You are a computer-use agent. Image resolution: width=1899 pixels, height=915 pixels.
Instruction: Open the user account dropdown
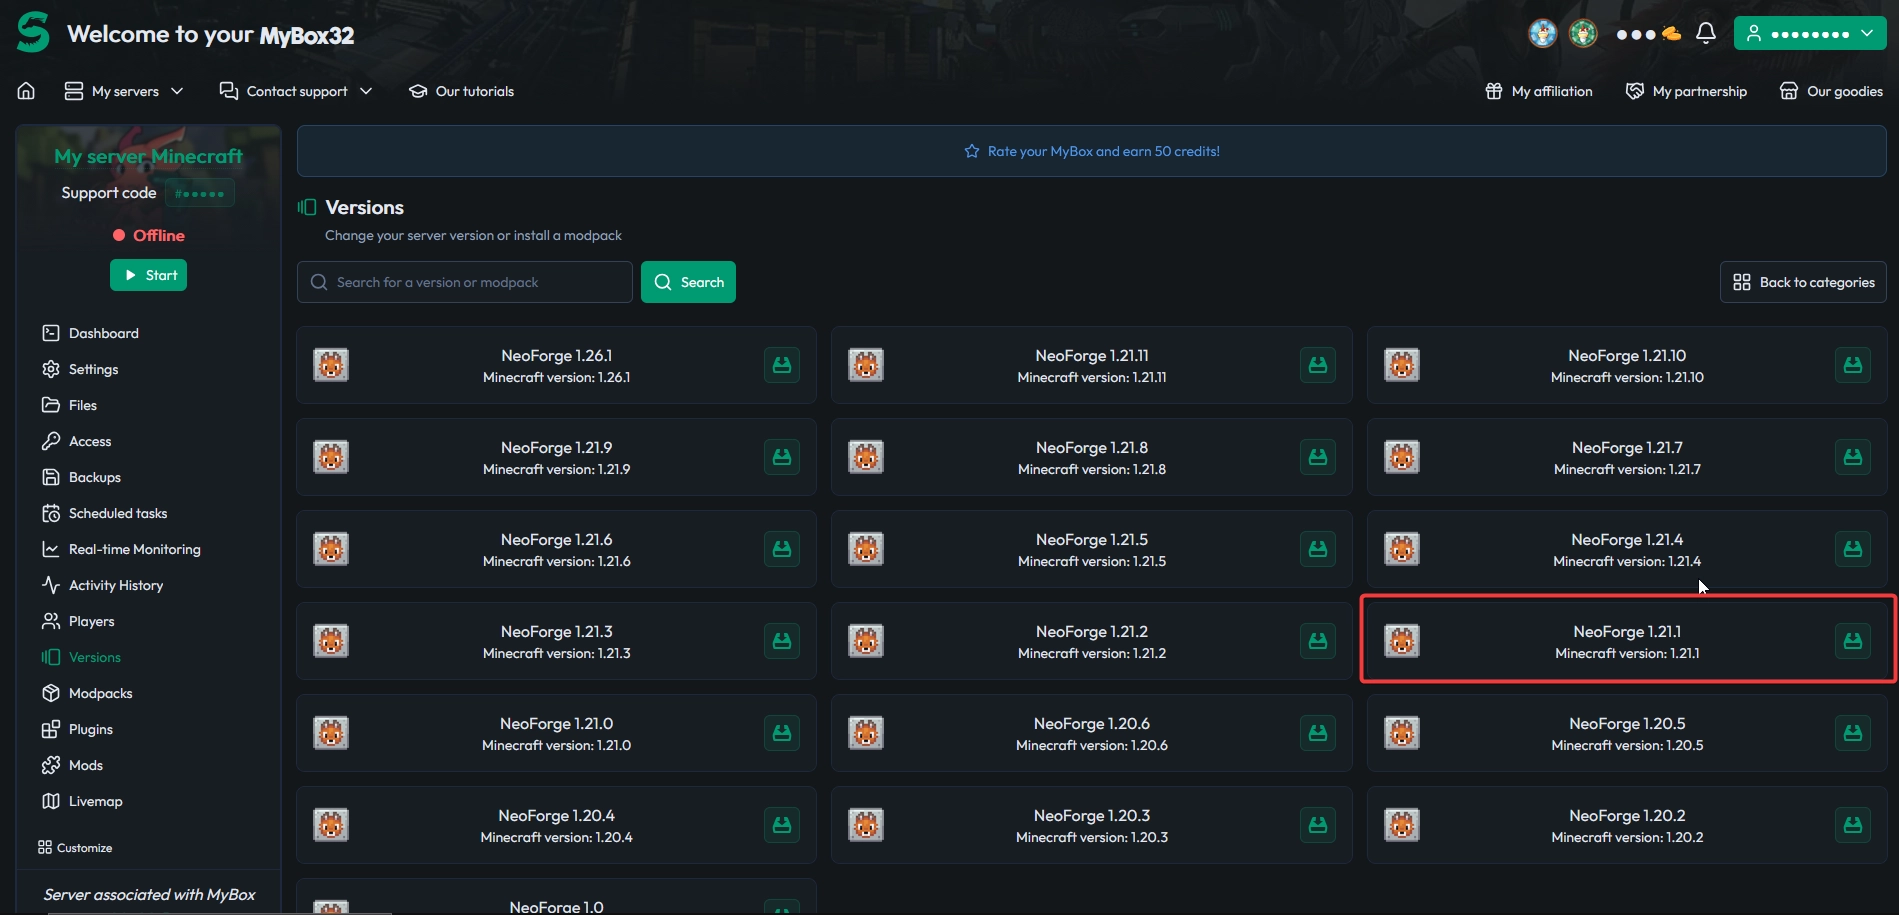[1809, 33]
